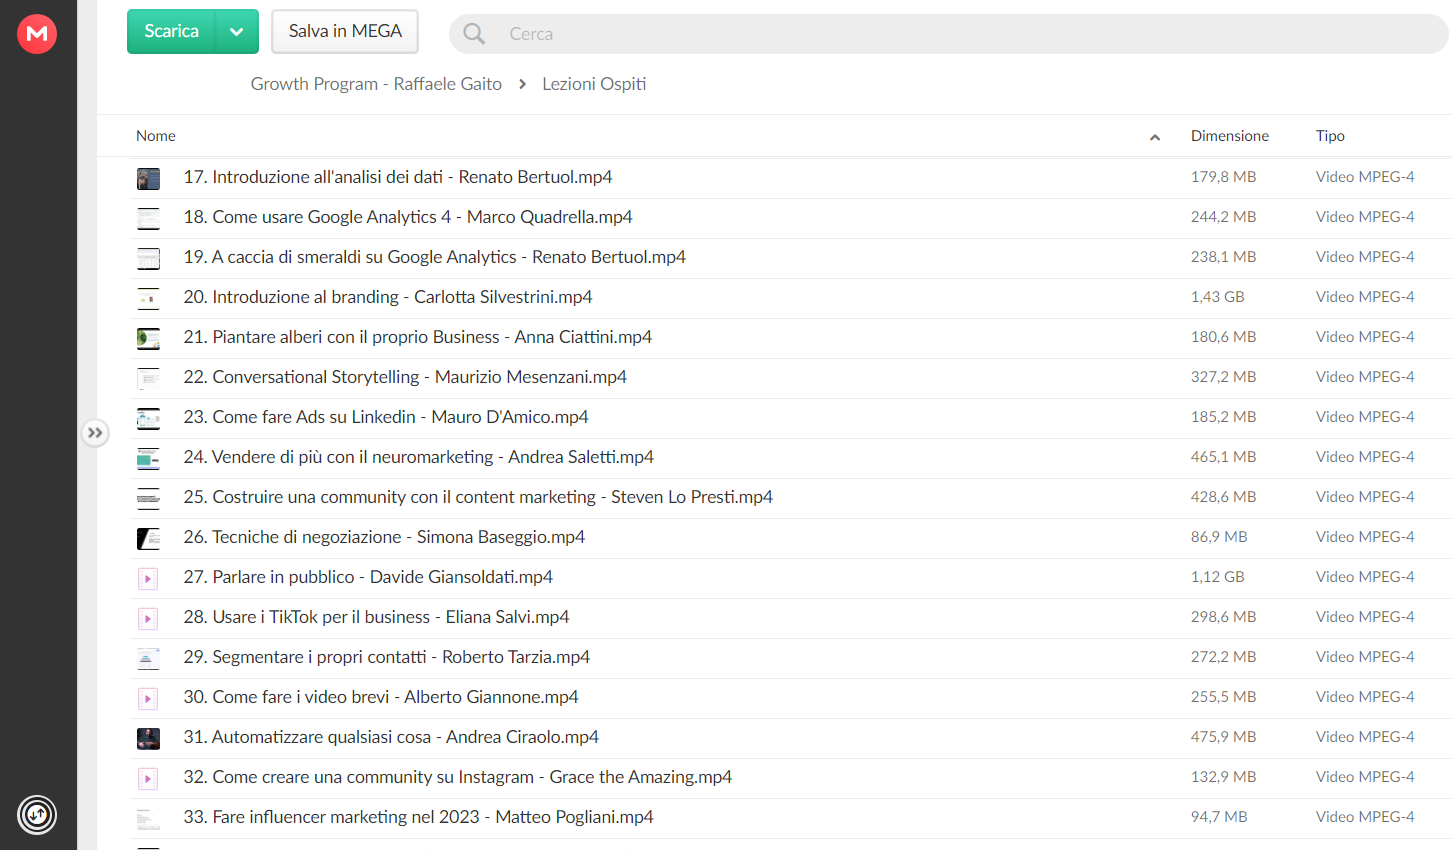Viewport: 1452px width, 850px height.
Task: Sort the list by Tipo column
Action: pos(1330,136)
